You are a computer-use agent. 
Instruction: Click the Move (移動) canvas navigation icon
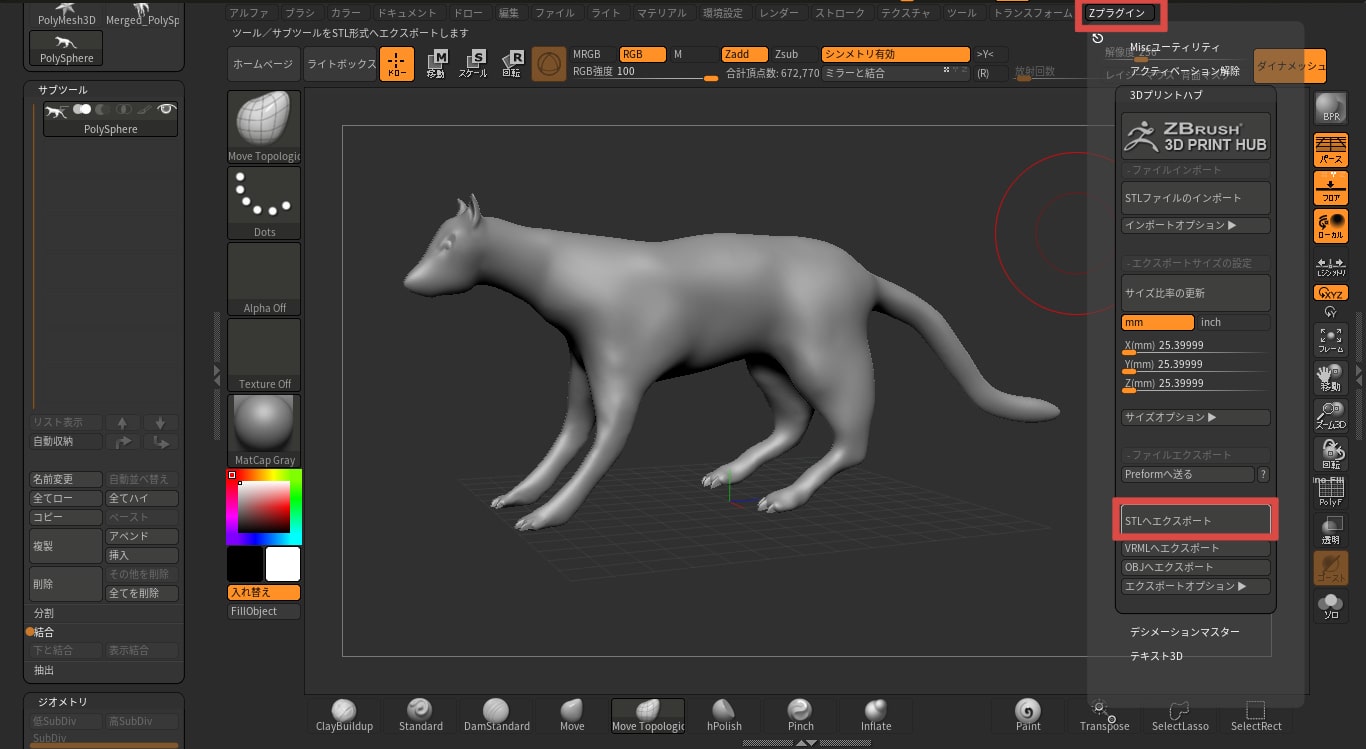point(1331,378)
